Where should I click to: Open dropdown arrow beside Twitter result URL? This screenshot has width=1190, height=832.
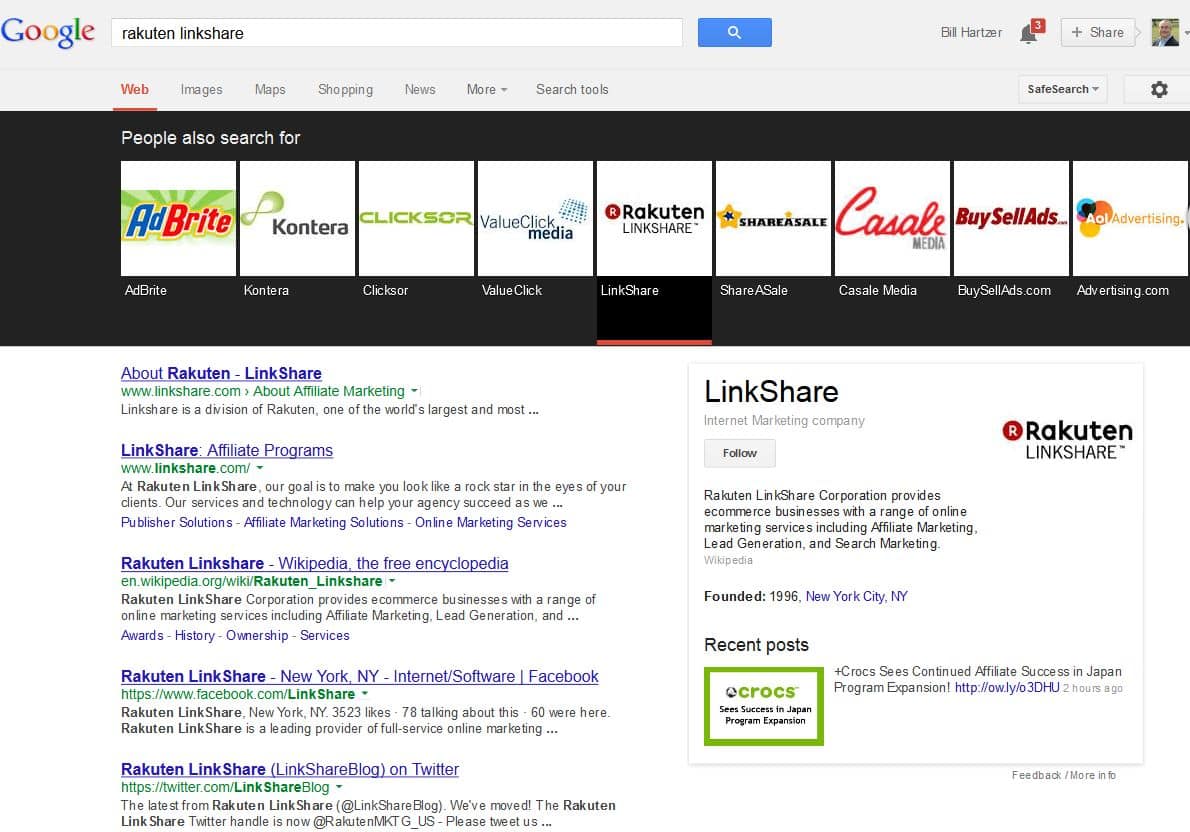point(339,787)
